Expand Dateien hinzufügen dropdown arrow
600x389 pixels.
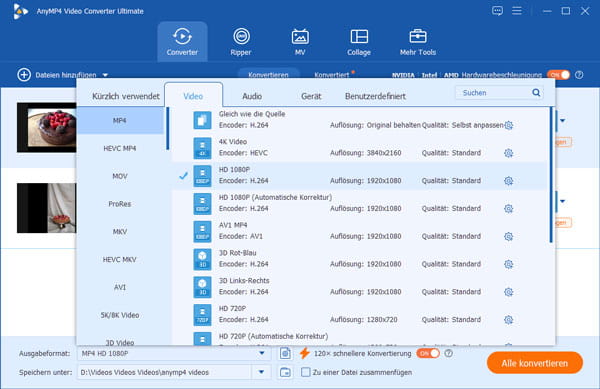pos(105,75)
